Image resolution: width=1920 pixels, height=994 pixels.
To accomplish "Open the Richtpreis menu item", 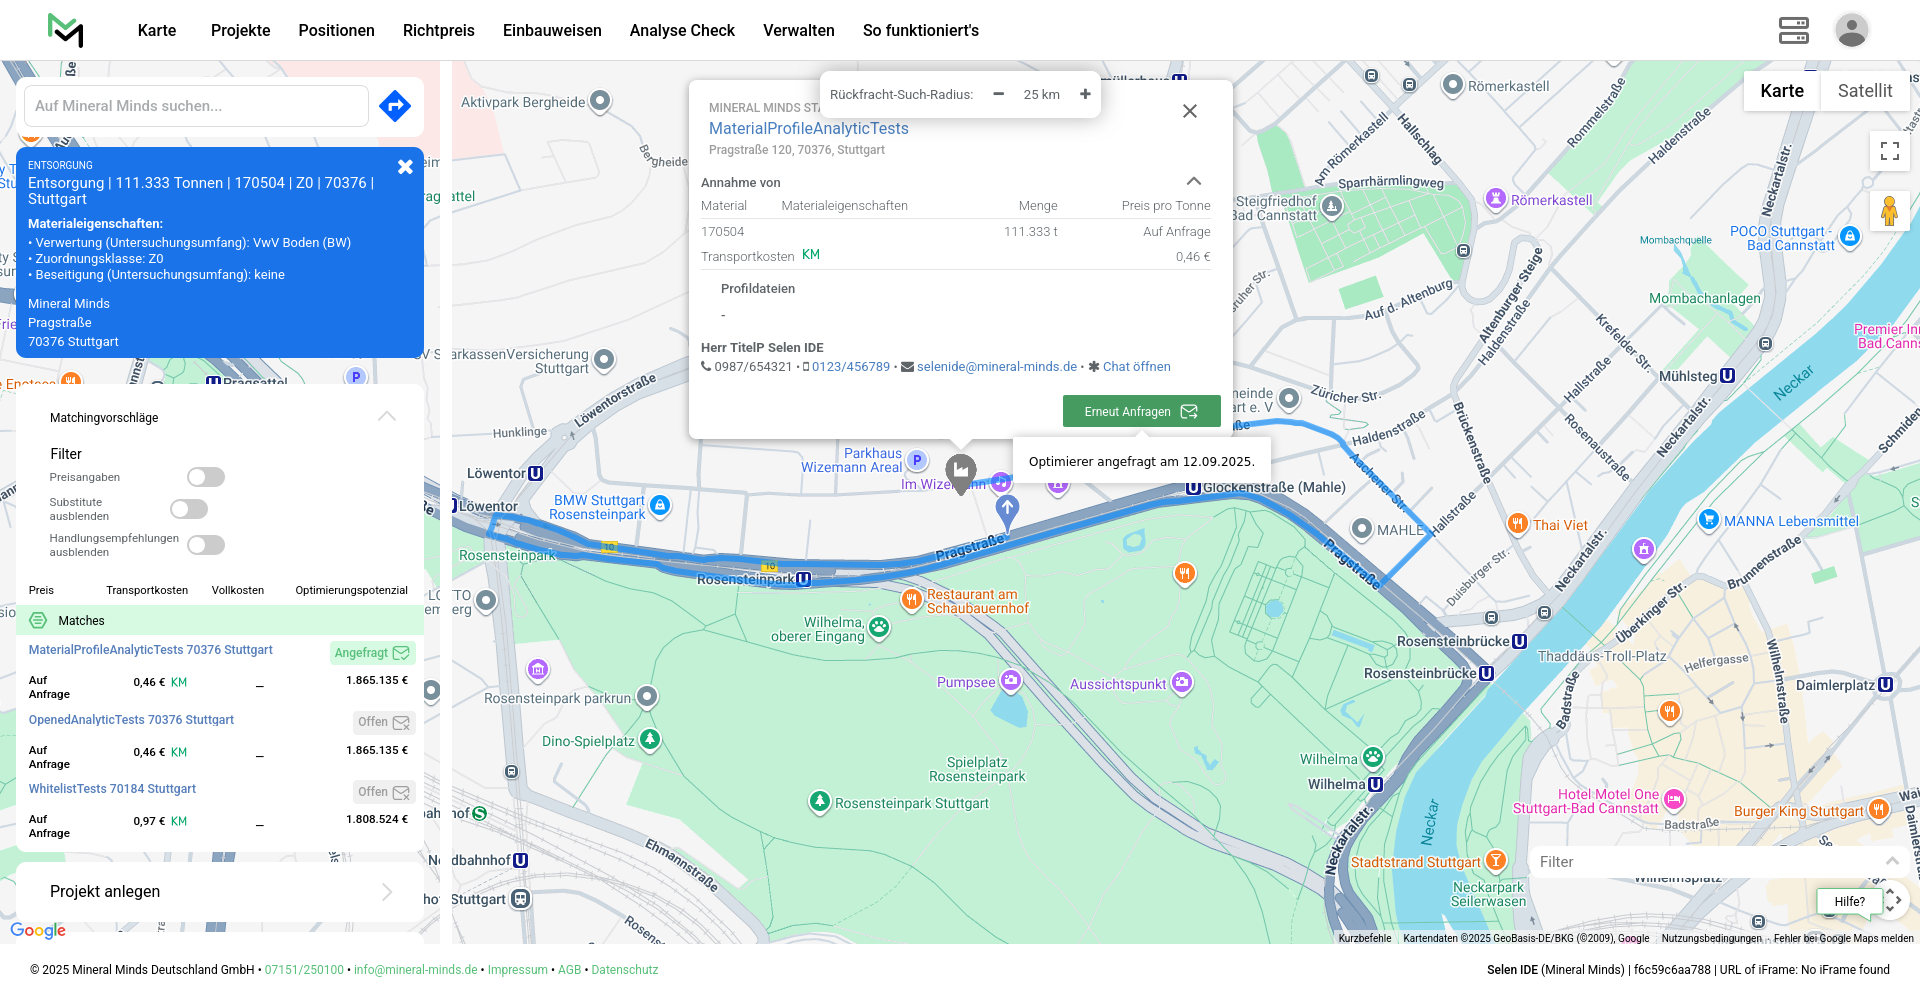I will pos(438,30).
